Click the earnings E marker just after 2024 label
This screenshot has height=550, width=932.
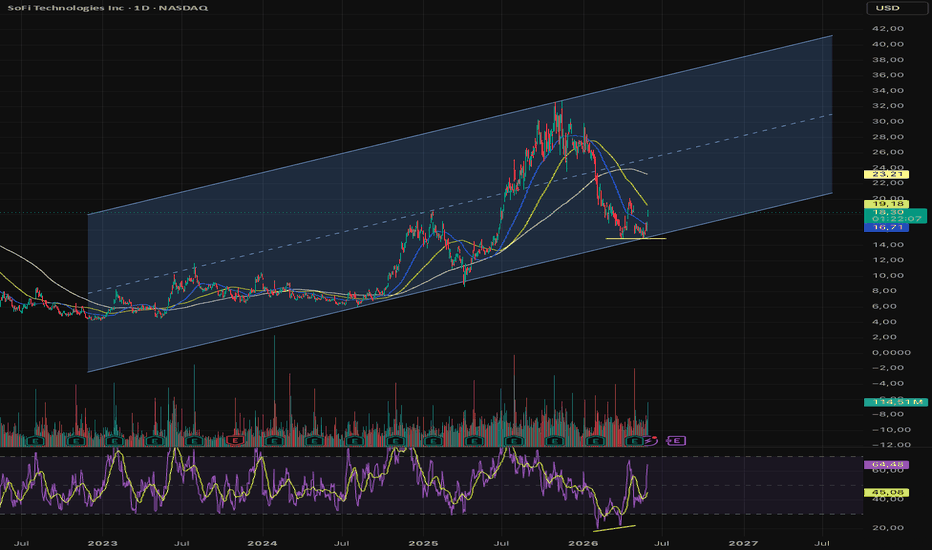(x=273, y=441)
